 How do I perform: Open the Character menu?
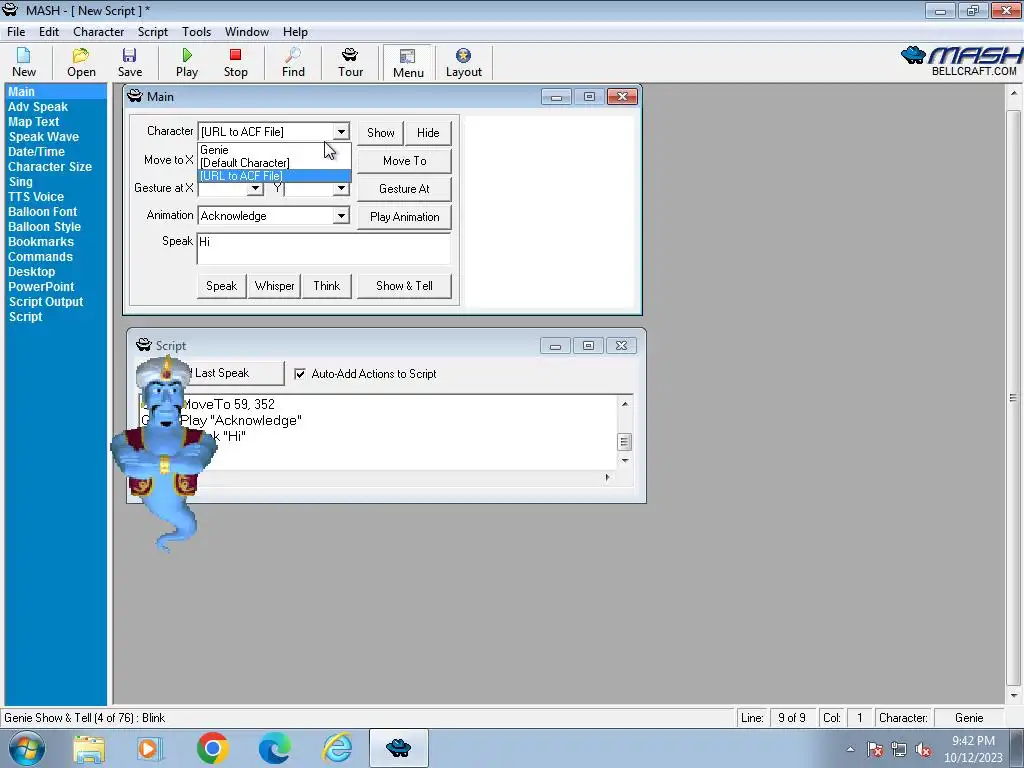coord(99,31)
